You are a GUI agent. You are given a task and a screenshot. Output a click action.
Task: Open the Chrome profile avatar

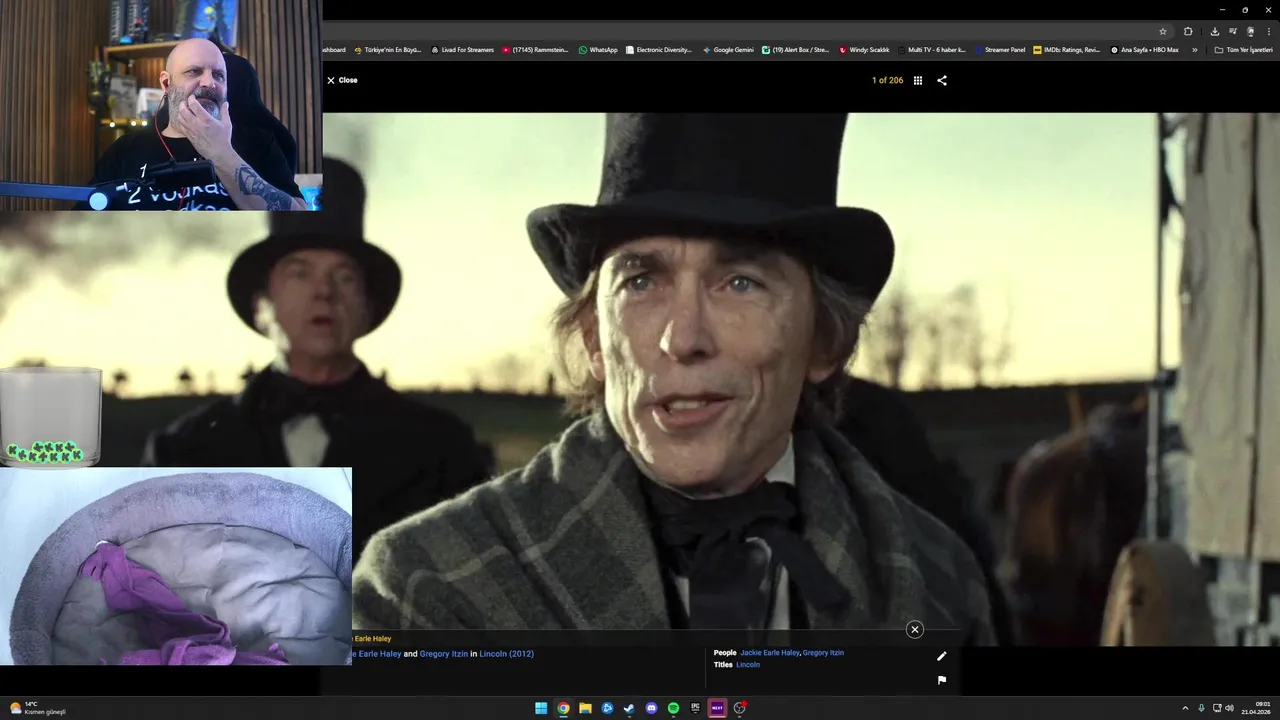coord(1250,31)
